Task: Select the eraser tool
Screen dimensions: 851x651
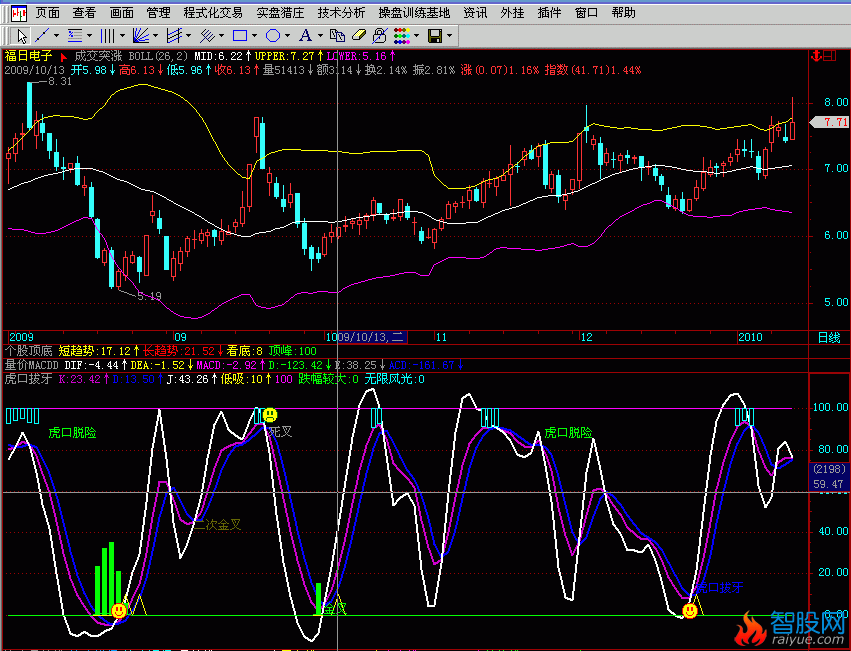Action: pos(359,36)
